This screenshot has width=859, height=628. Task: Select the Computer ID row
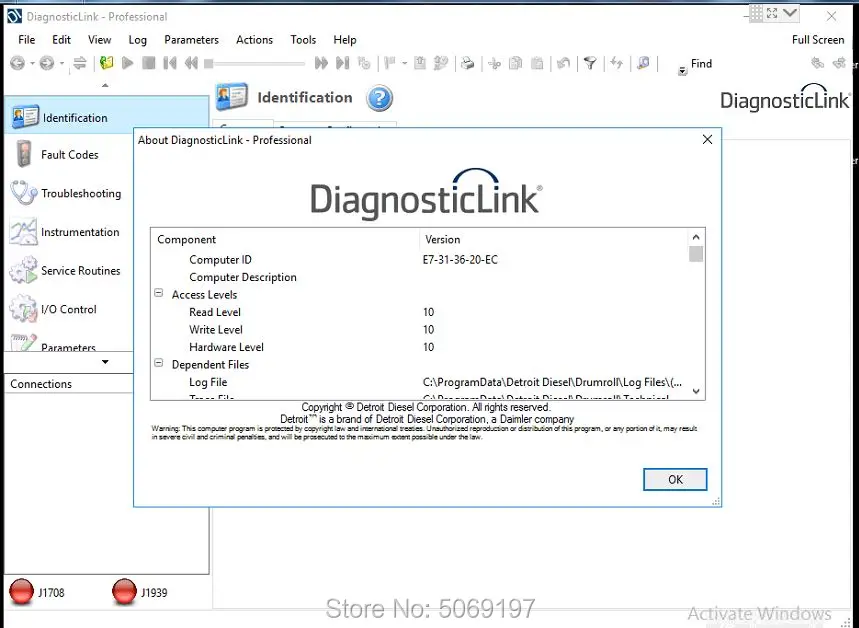419,260
